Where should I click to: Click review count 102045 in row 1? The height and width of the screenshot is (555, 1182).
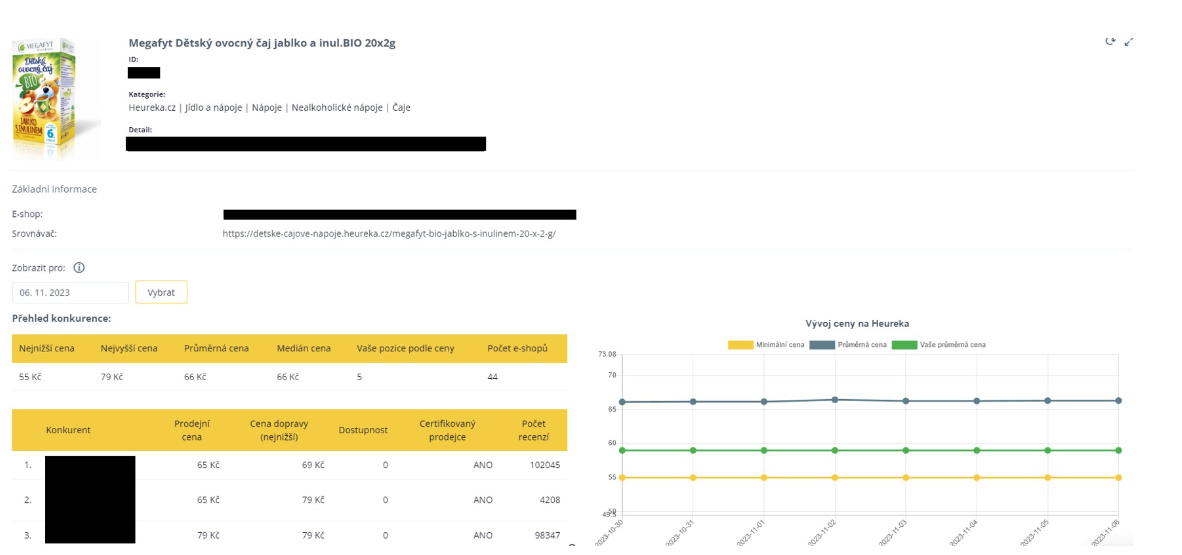(x=544, y=465)
